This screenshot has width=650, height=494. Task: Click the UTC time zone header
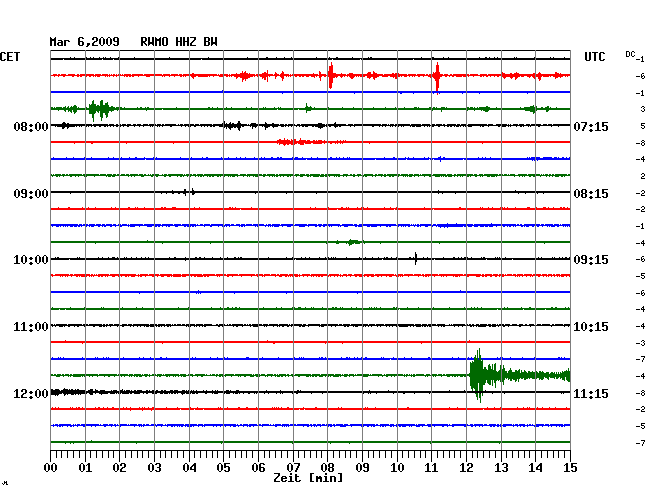[x=595, y=57]
